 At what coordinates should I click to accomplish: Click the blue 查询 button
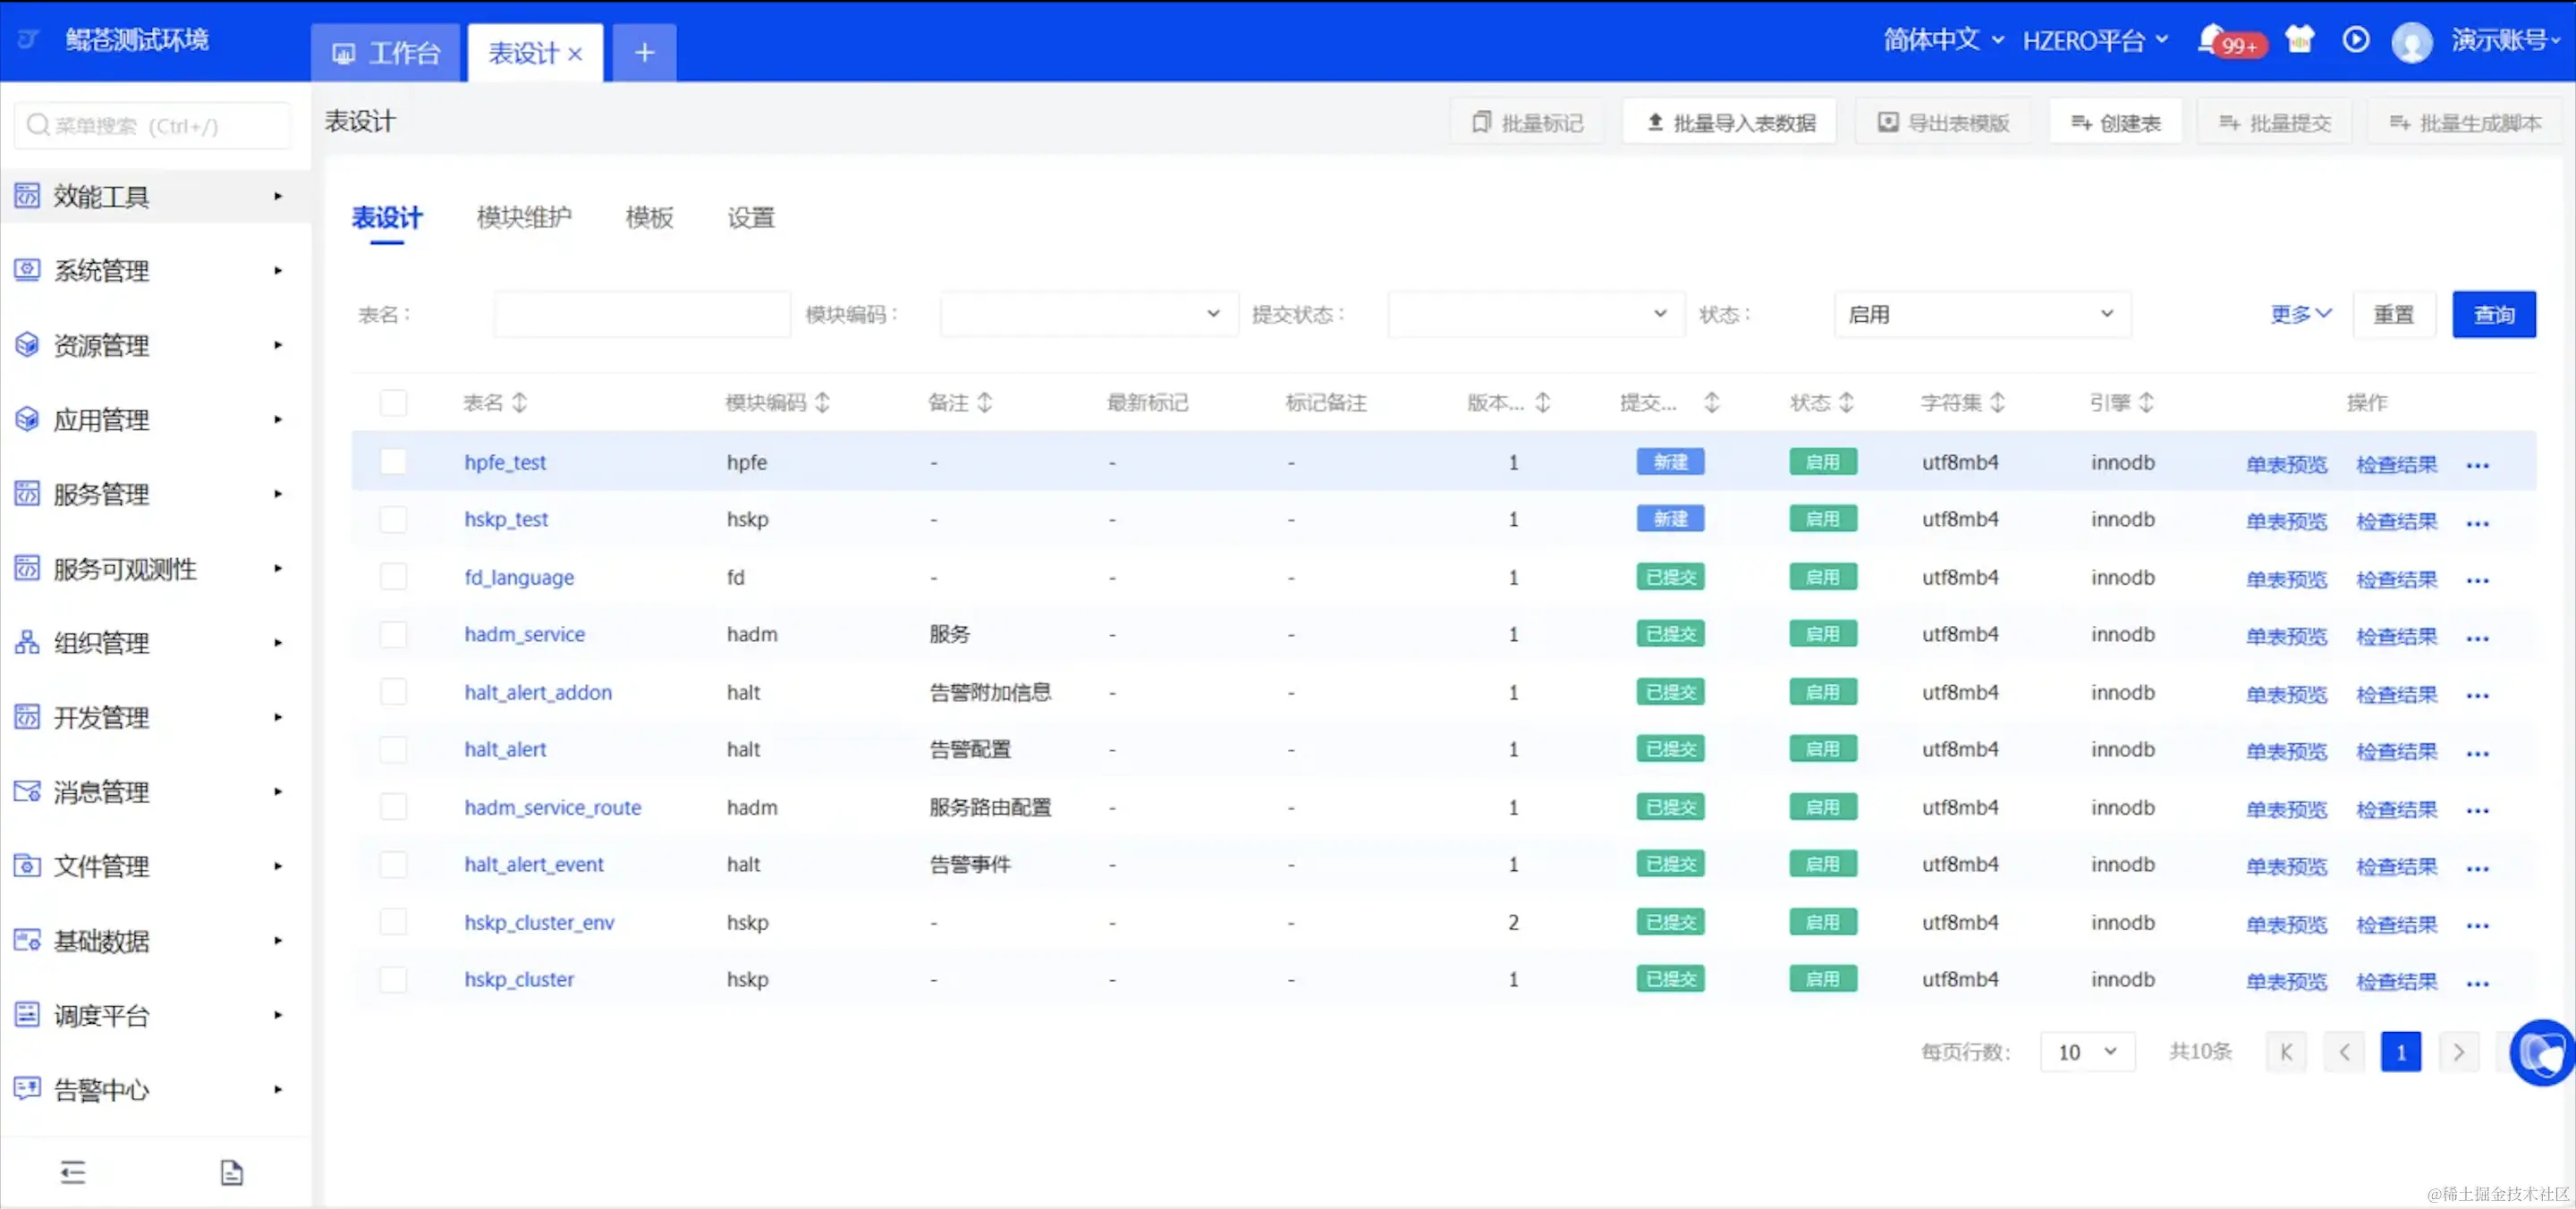pyautogui.click(x=2493, y=314)
